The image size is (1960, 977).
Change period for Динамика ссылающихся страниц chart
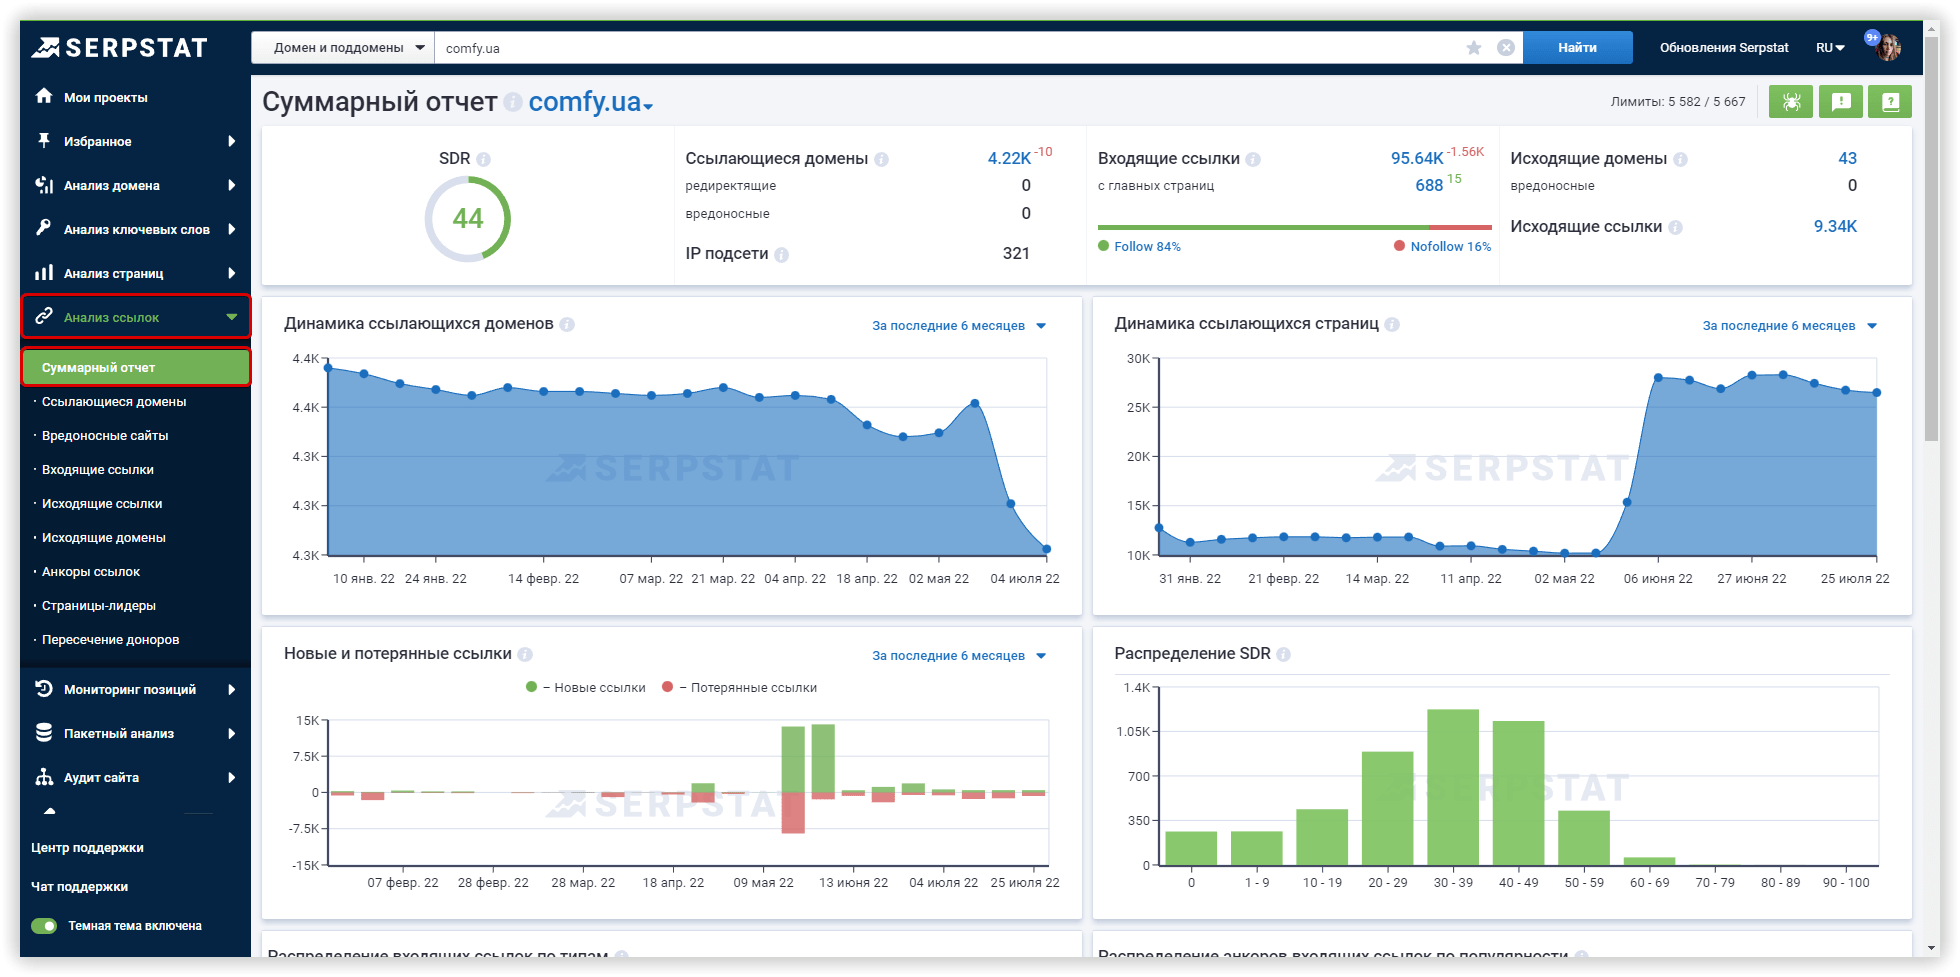[1790, 325]
